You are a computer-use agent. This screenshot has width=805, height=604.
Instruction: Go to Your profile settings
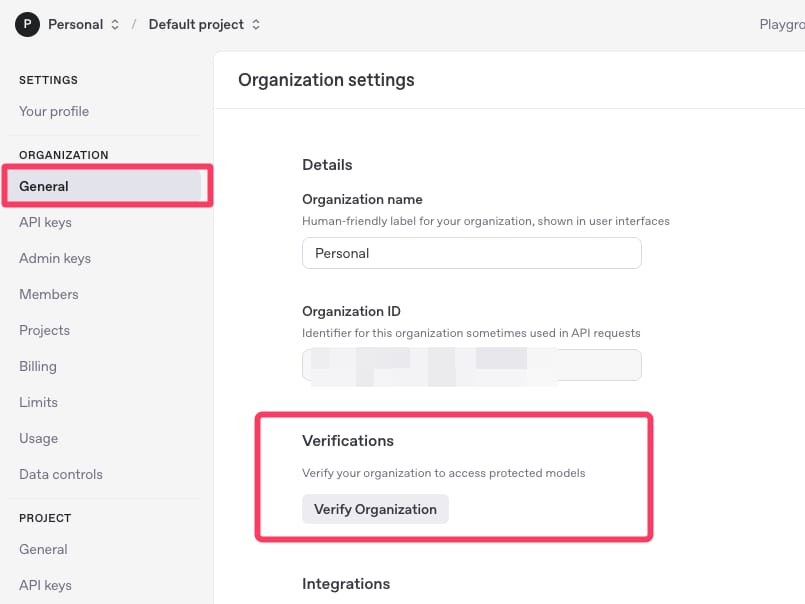coord(54,111)
